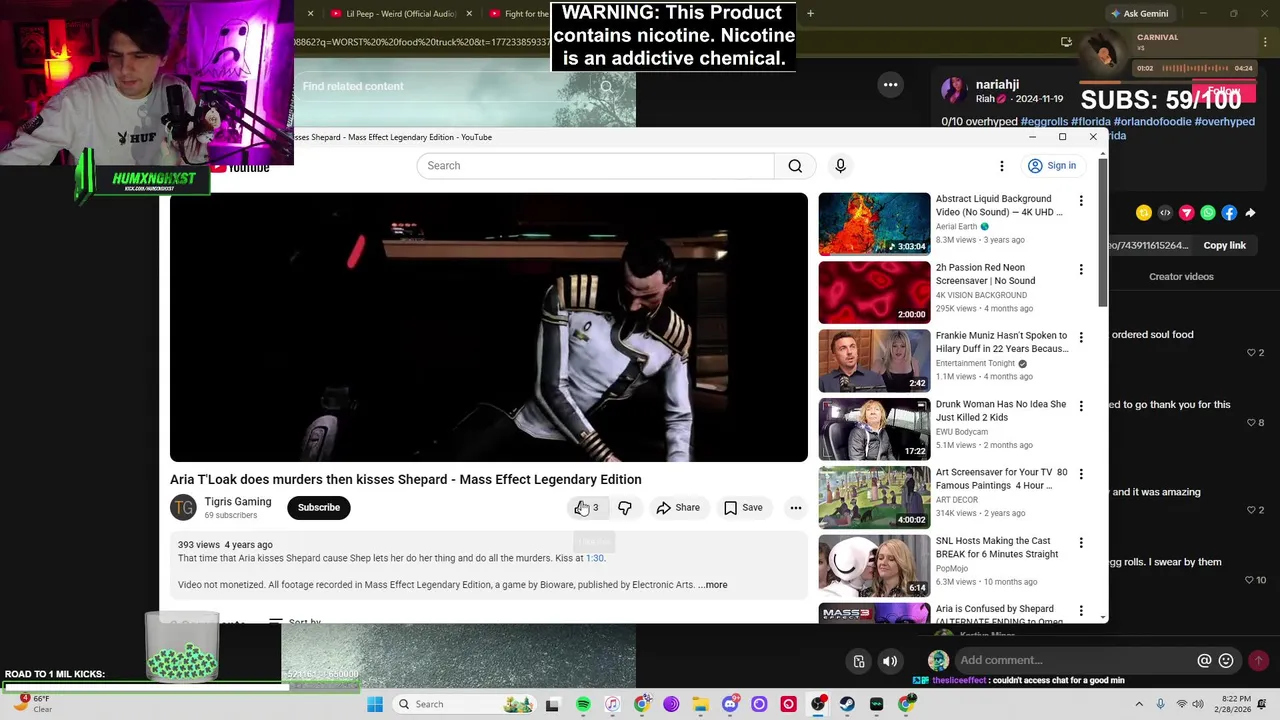Switch to Fight for the... browser tab
The image size is (1280, 720).
pyautogui.click(x=520, y=14)
